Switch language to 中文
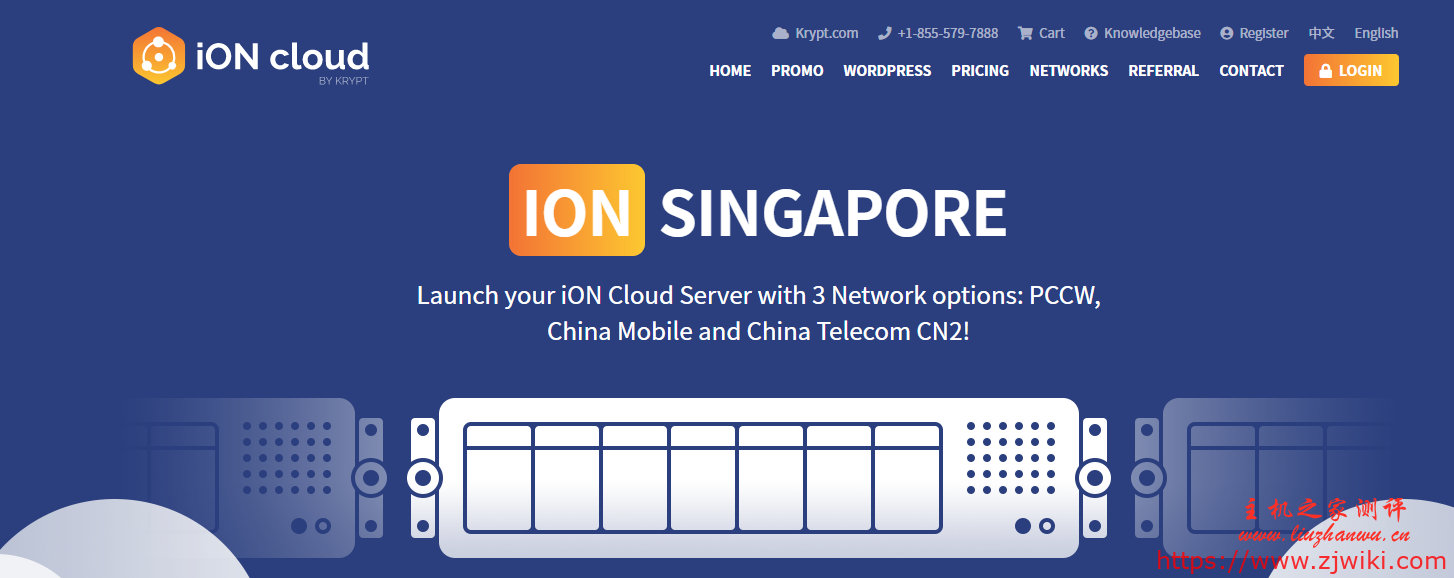 click(x=1321, y=33)
